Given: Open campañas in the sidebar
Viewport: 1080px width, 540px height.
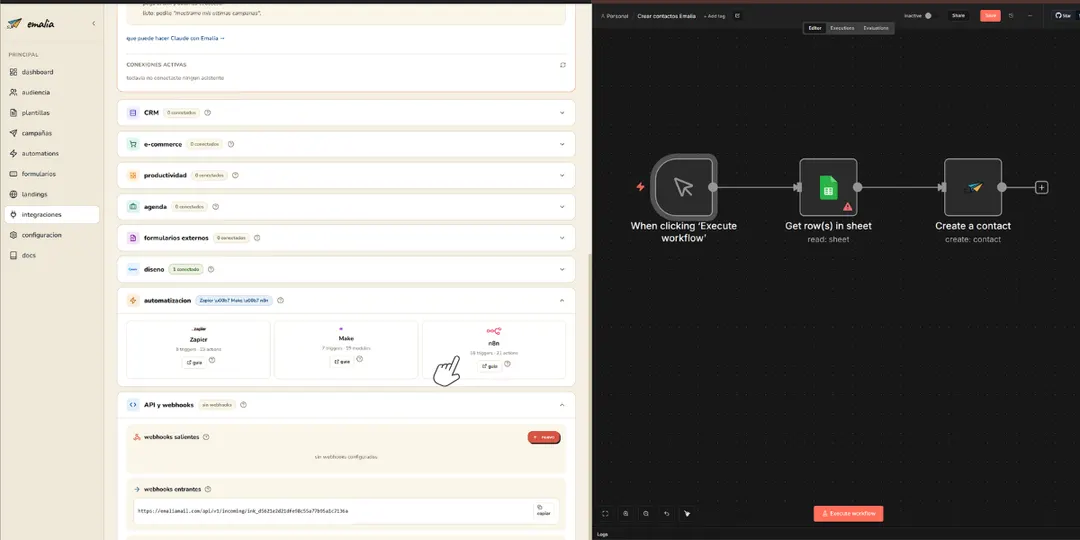Looking at the screenshot, I should pyautogui.click(x=37, y=133).
